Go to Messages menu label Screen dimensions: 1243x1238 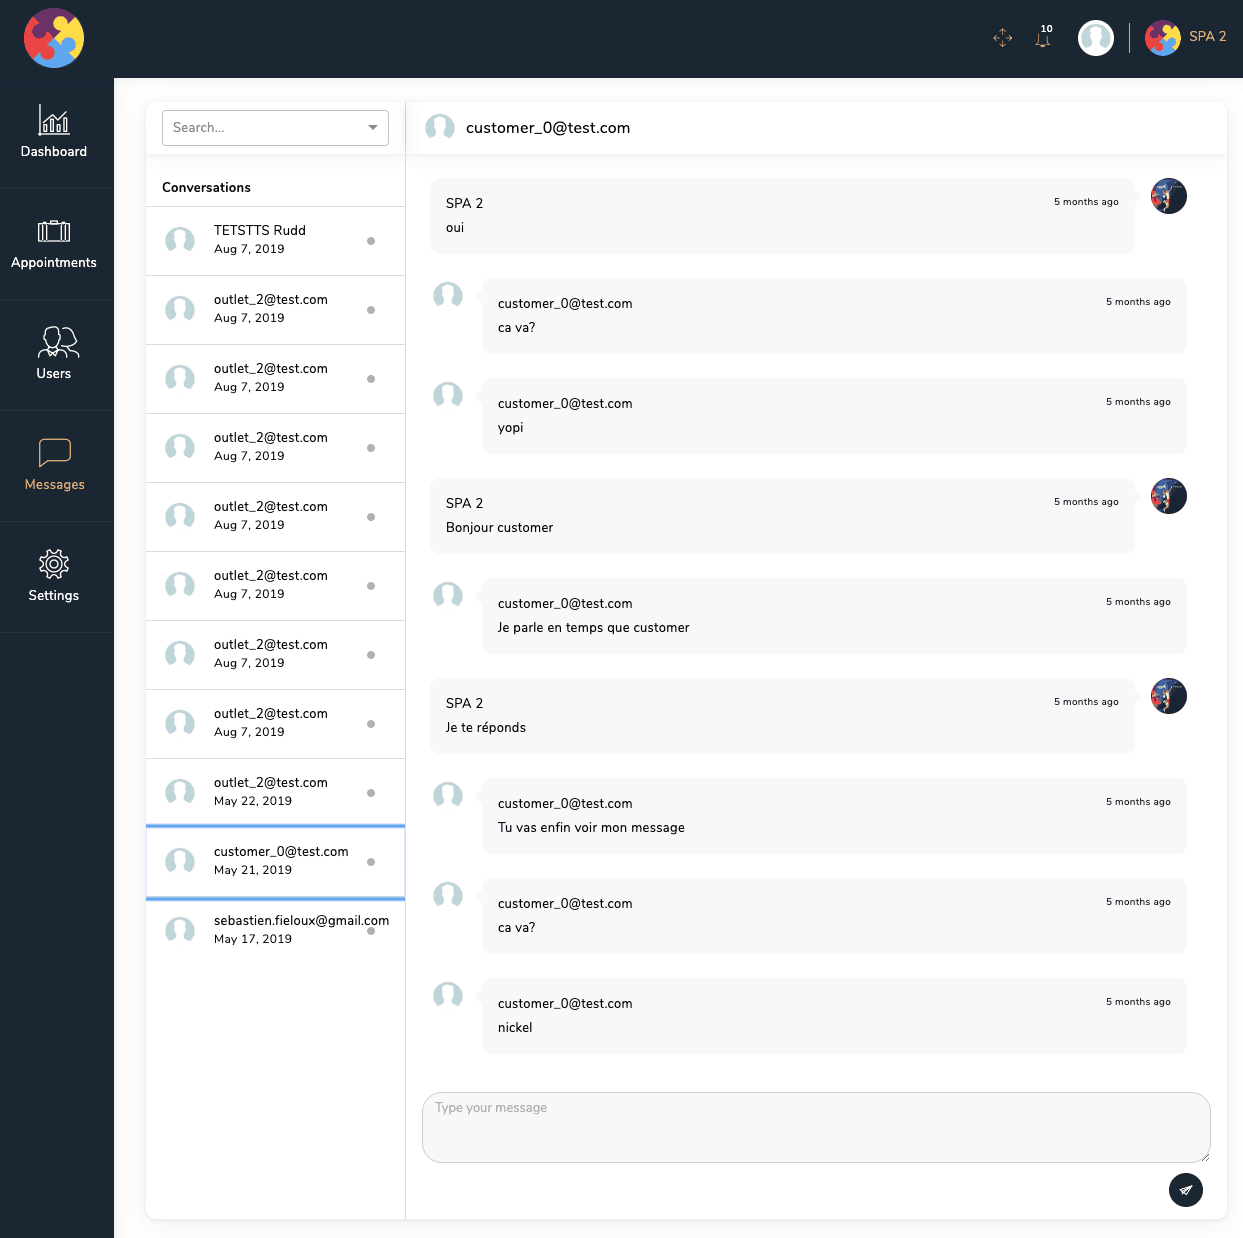tap(55, 484)
